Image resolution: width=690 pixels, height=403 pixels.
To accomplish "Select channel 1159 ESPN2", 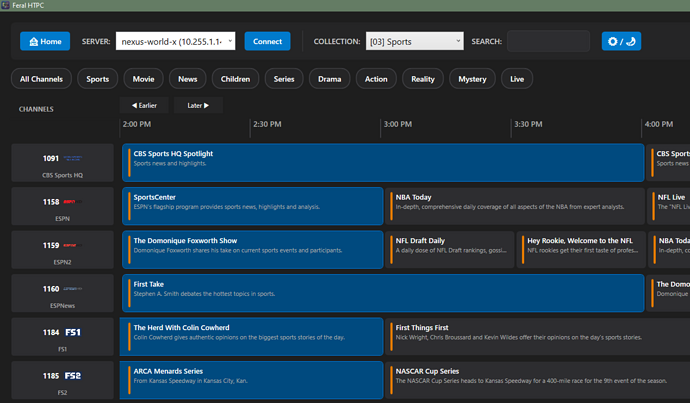I will pyautogui.click(x=62, y=250).
